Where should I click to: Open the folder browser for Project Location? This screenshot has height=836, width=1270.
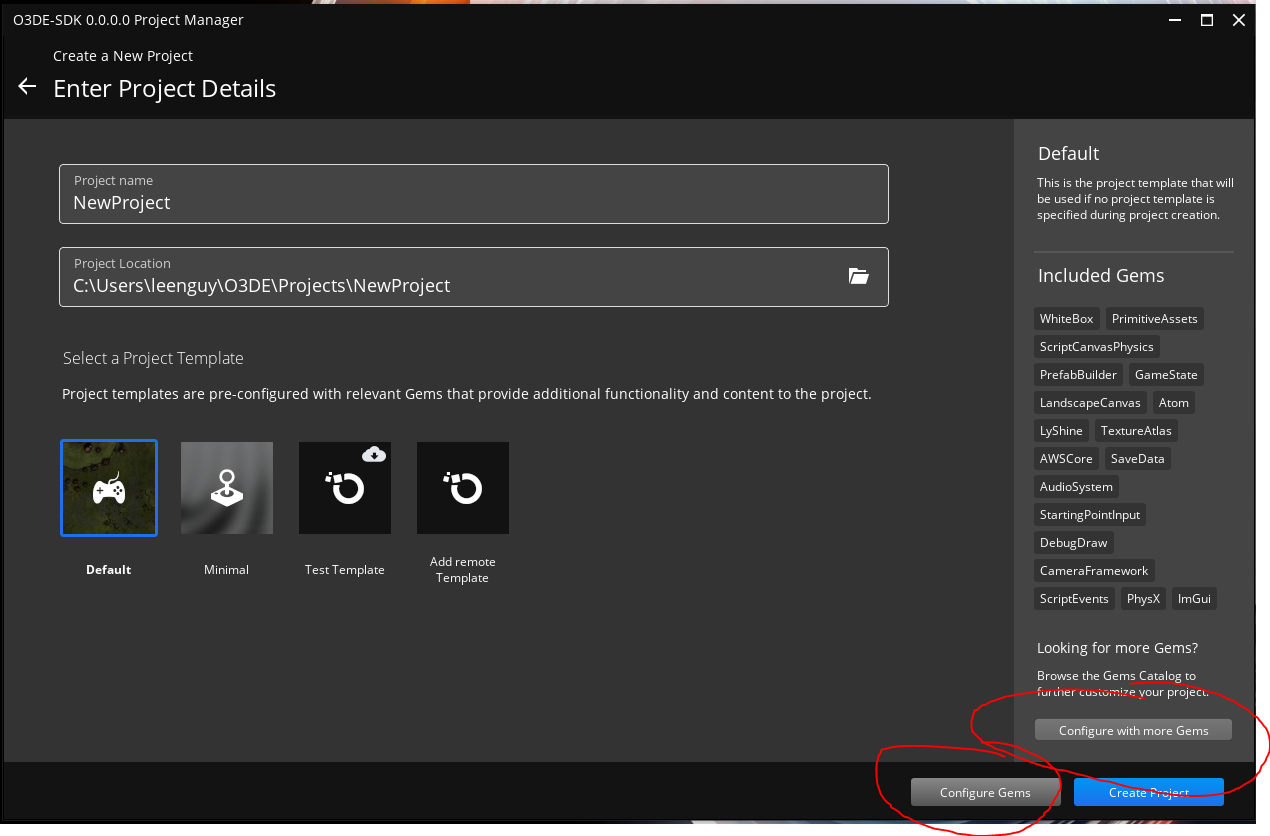(859, 276)
